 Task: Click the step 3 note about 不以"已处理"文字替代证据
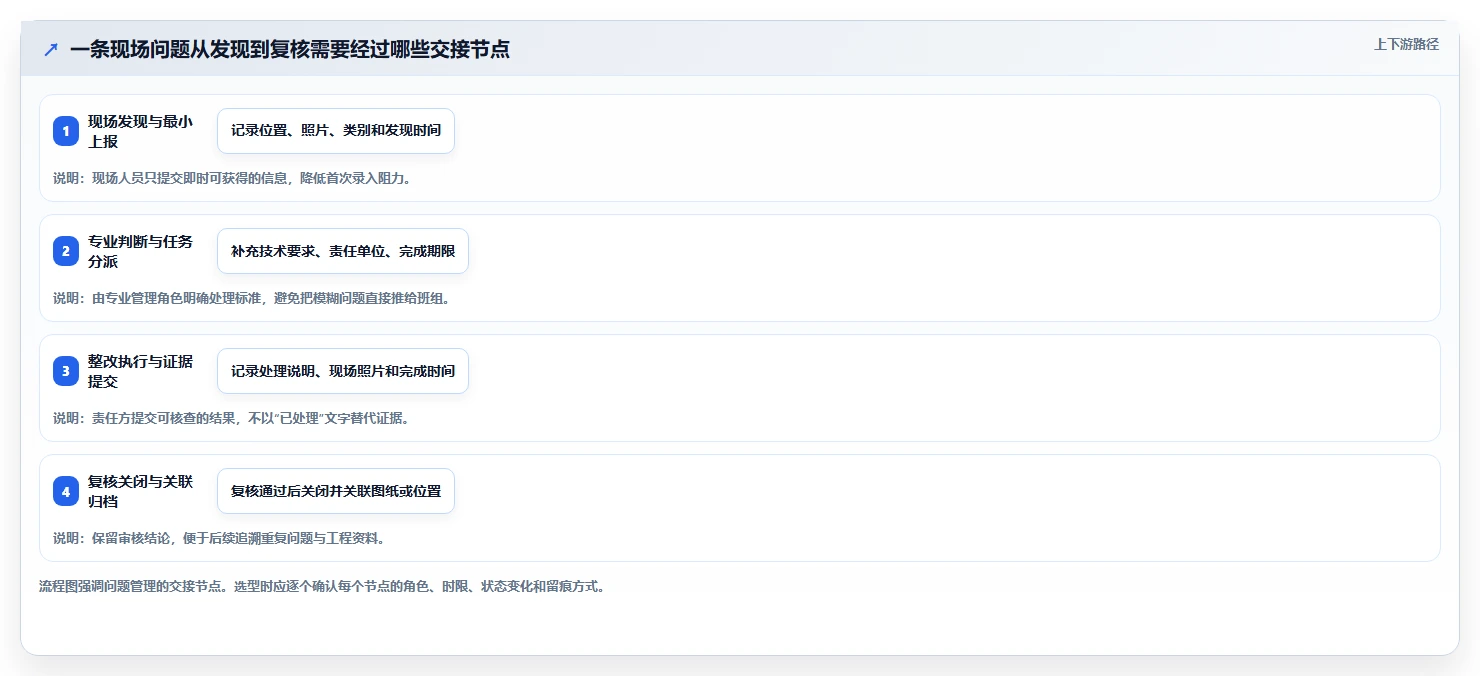(231, 418)
